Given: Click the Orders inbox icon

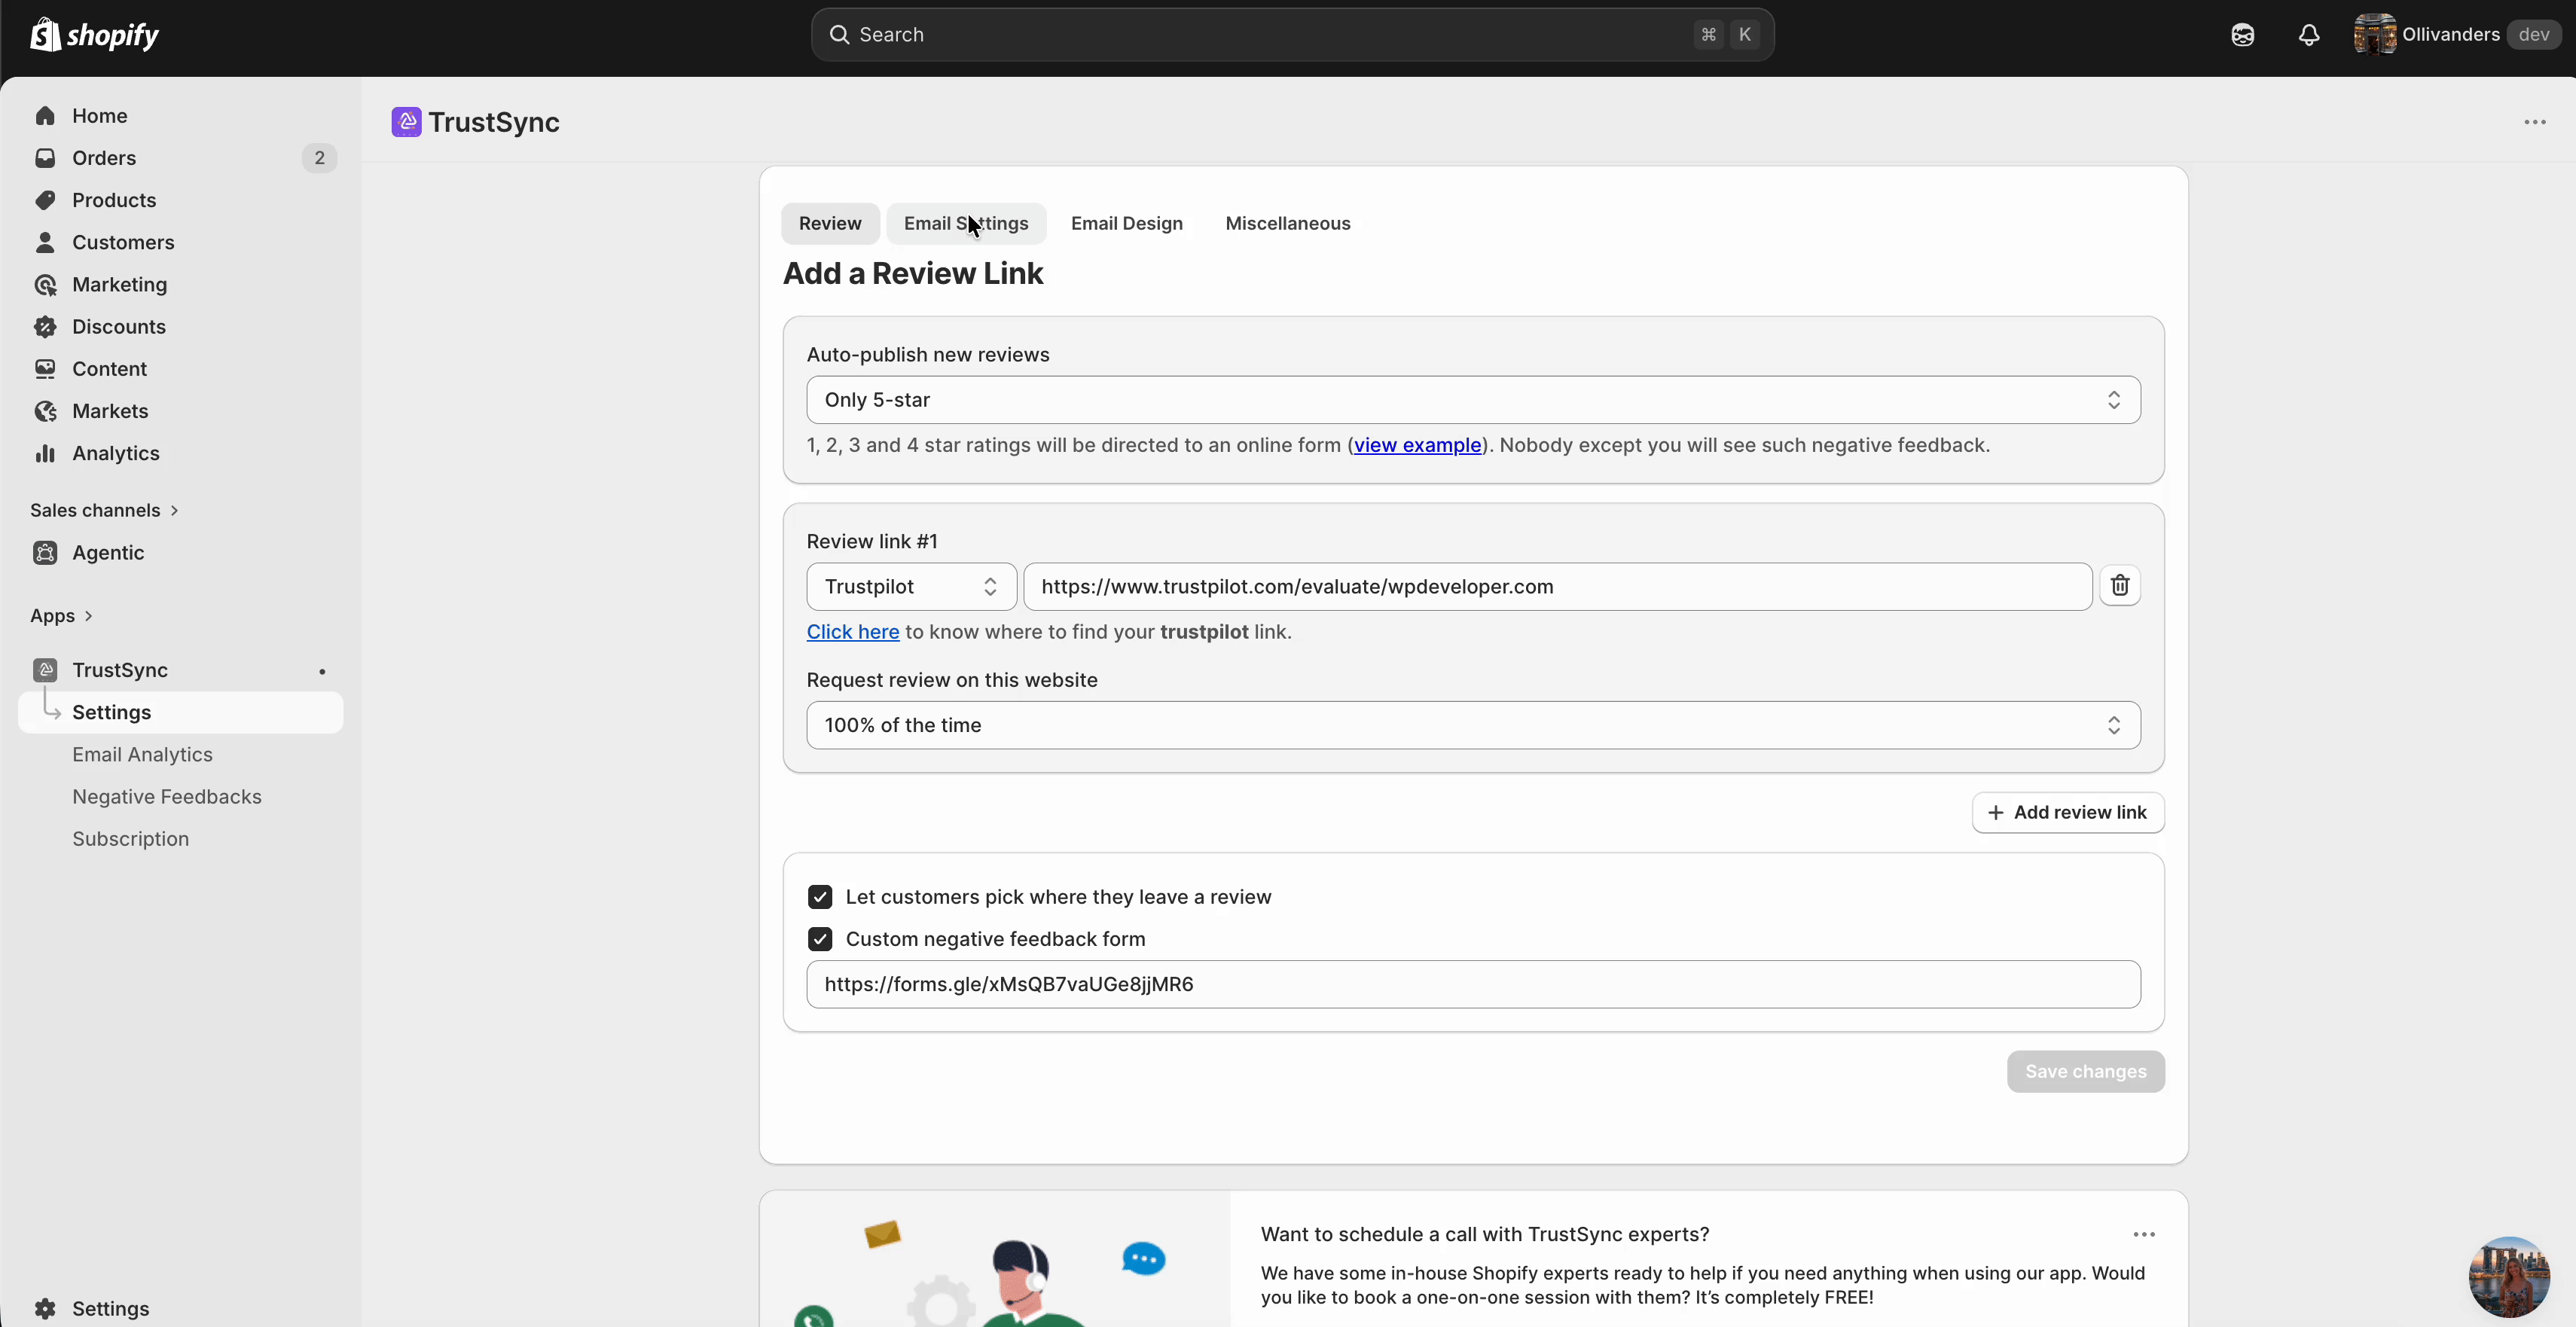Looking at the screenshot, I should point(45,158).
